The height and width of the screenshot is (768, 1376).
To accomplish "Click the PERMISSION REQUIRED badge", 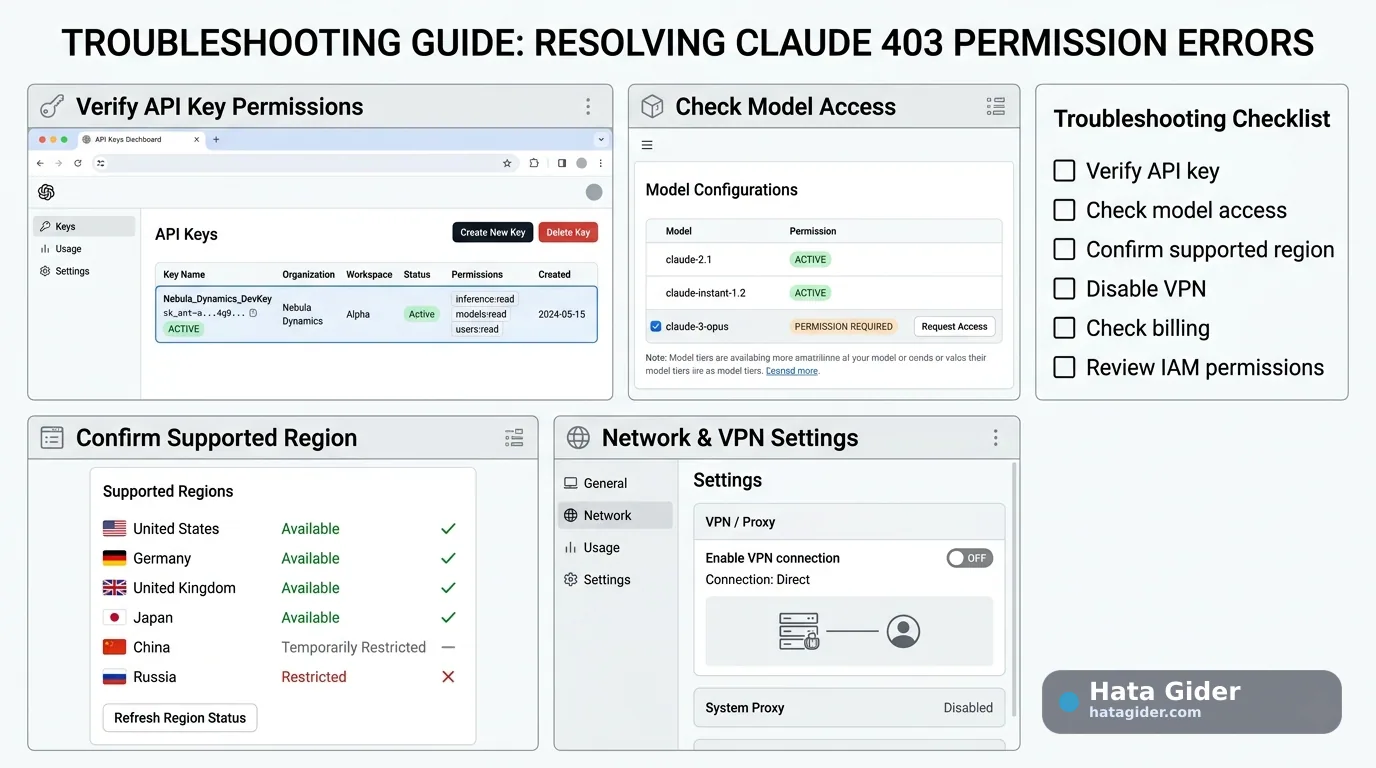I will (x=843, y=326).
